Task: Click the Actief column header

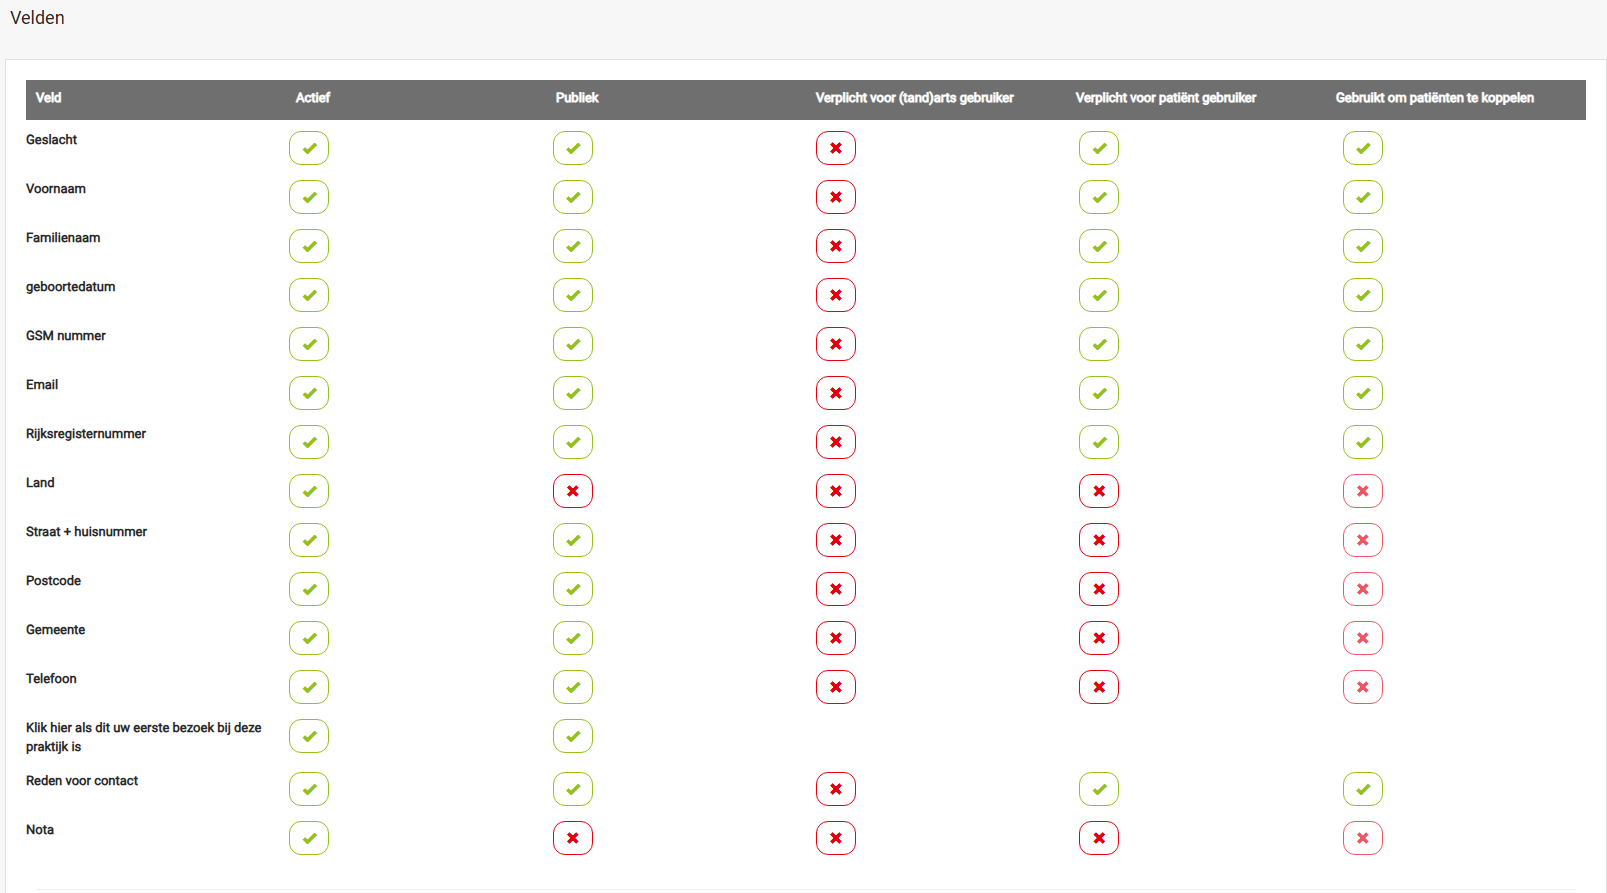Action: [313, 98]
